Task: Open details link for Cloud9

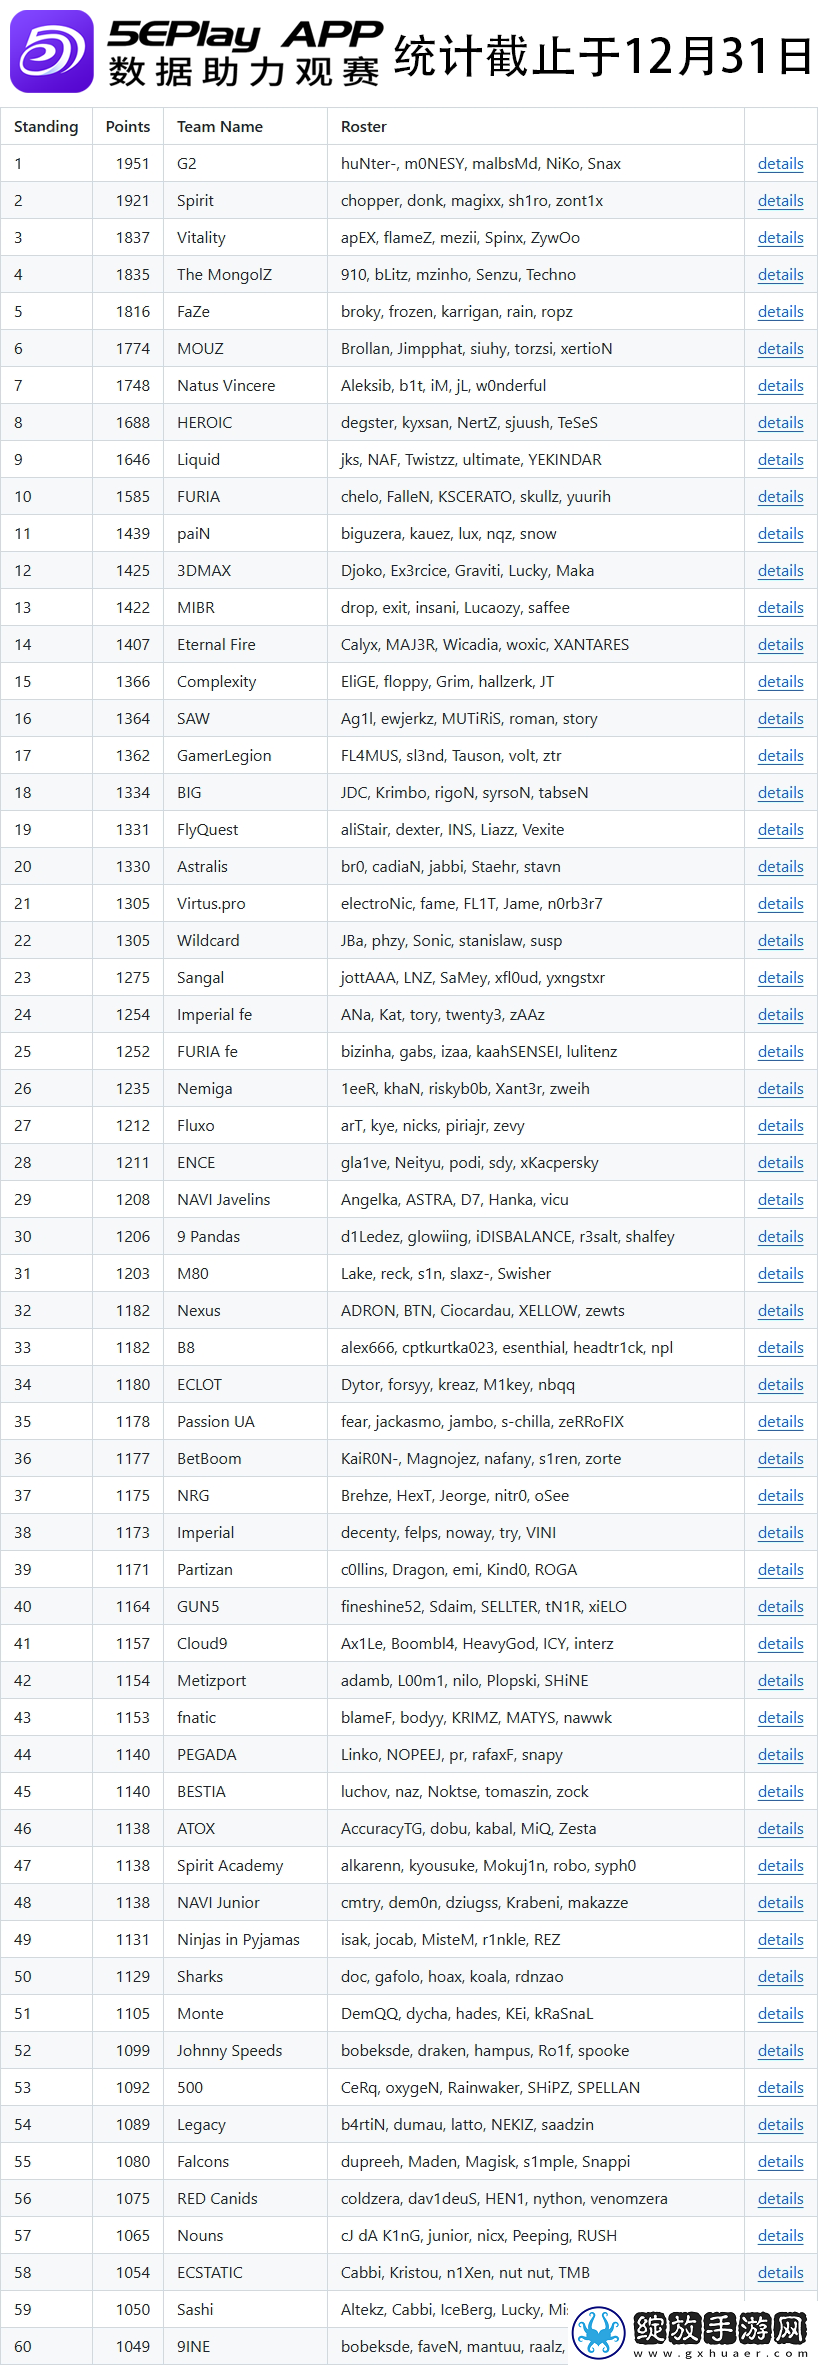Action: point(780,1644)
